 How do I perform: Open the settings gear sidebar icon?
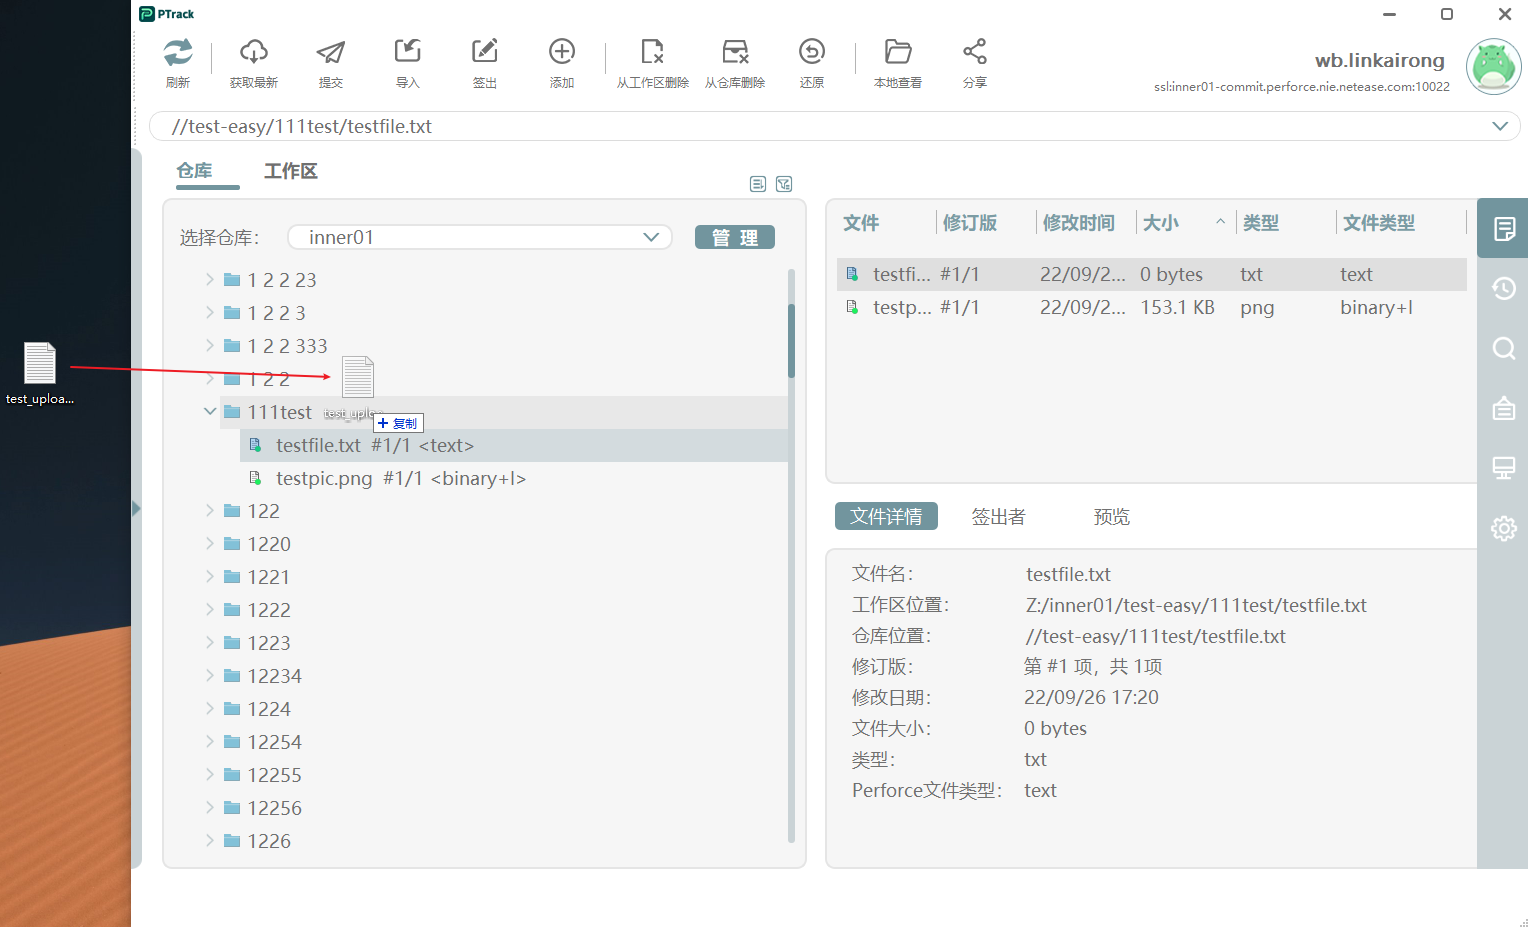(x=1504, y=528)
